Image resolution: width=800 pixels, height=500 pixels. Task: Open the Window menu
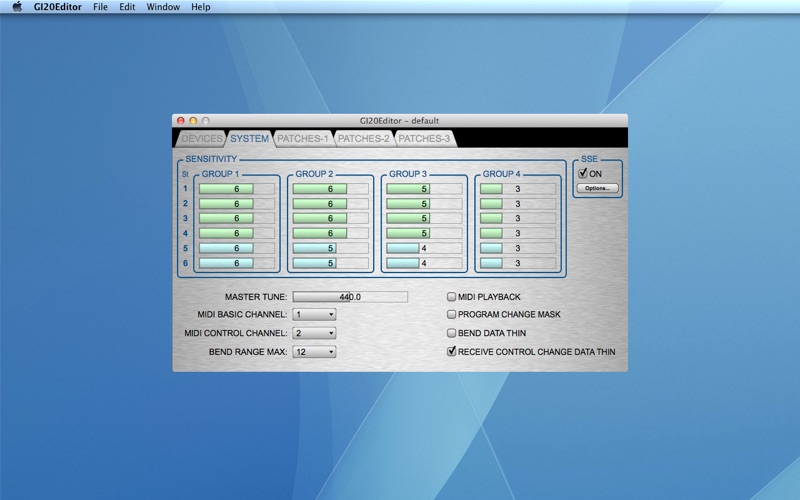163,7
